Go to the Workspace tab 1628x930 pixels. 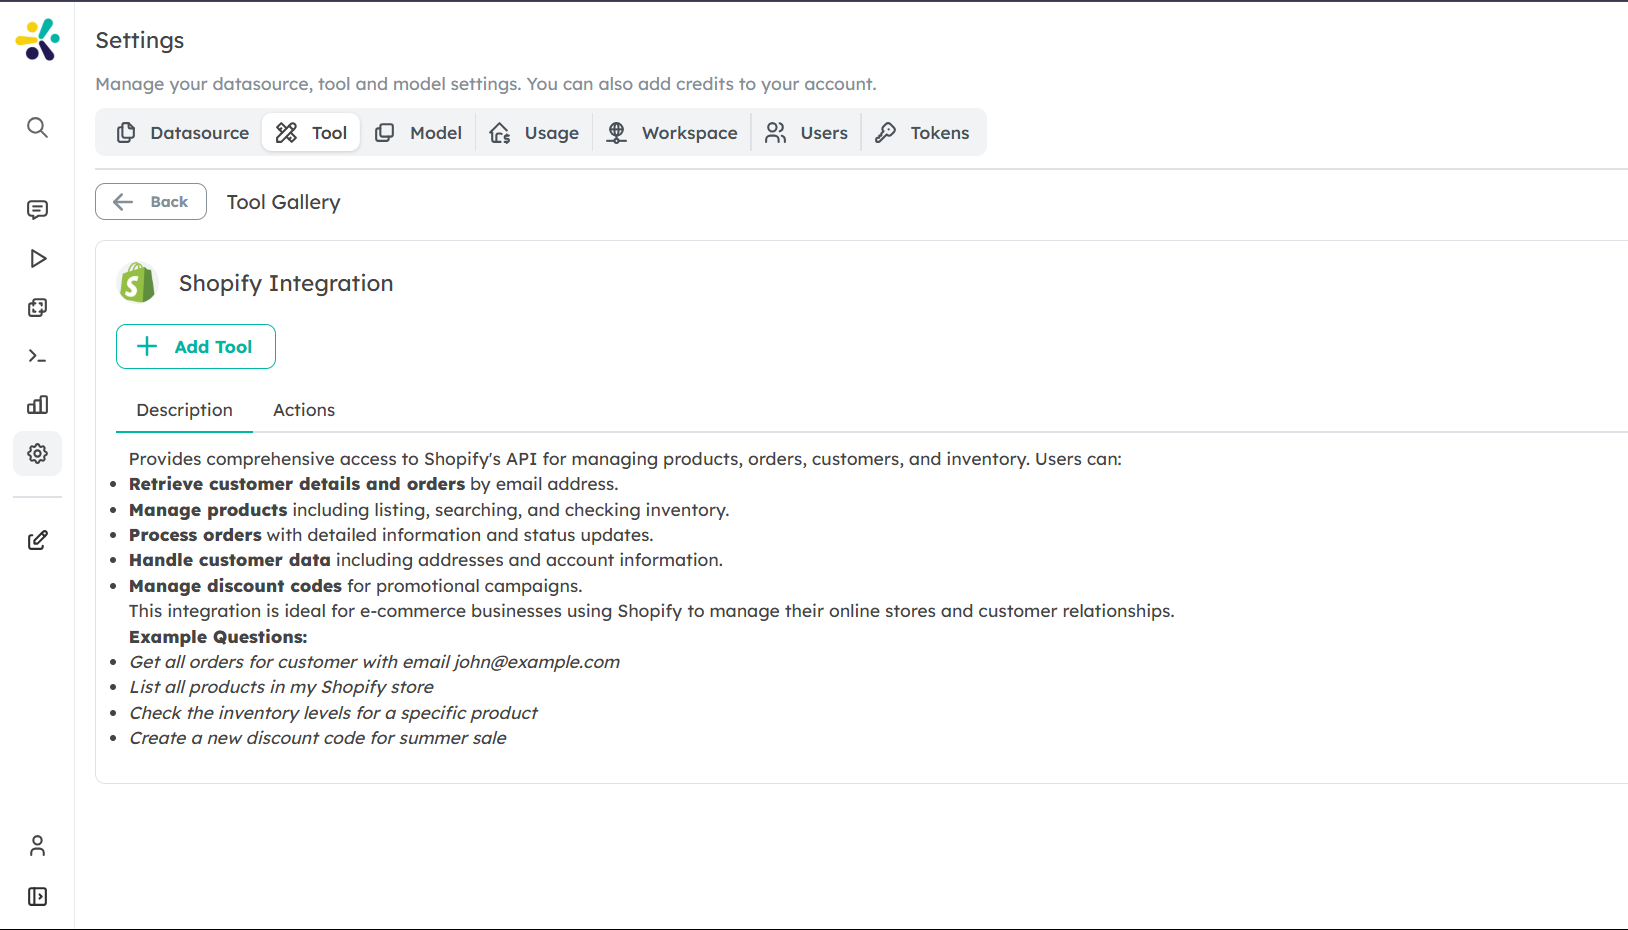672,133
